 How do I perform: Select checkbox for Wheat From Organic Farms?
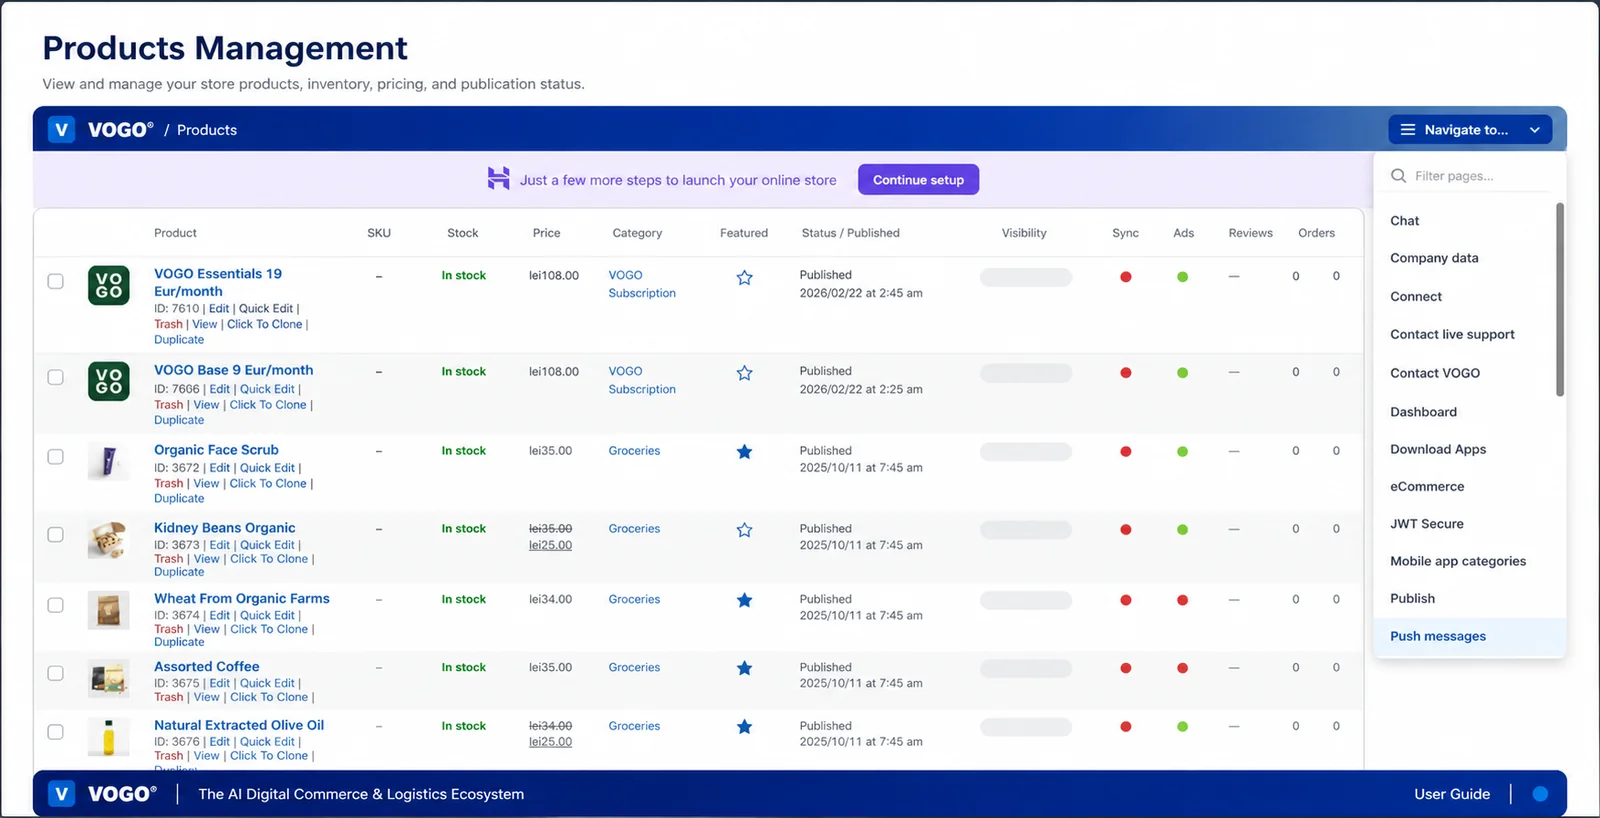coord(56,605)
